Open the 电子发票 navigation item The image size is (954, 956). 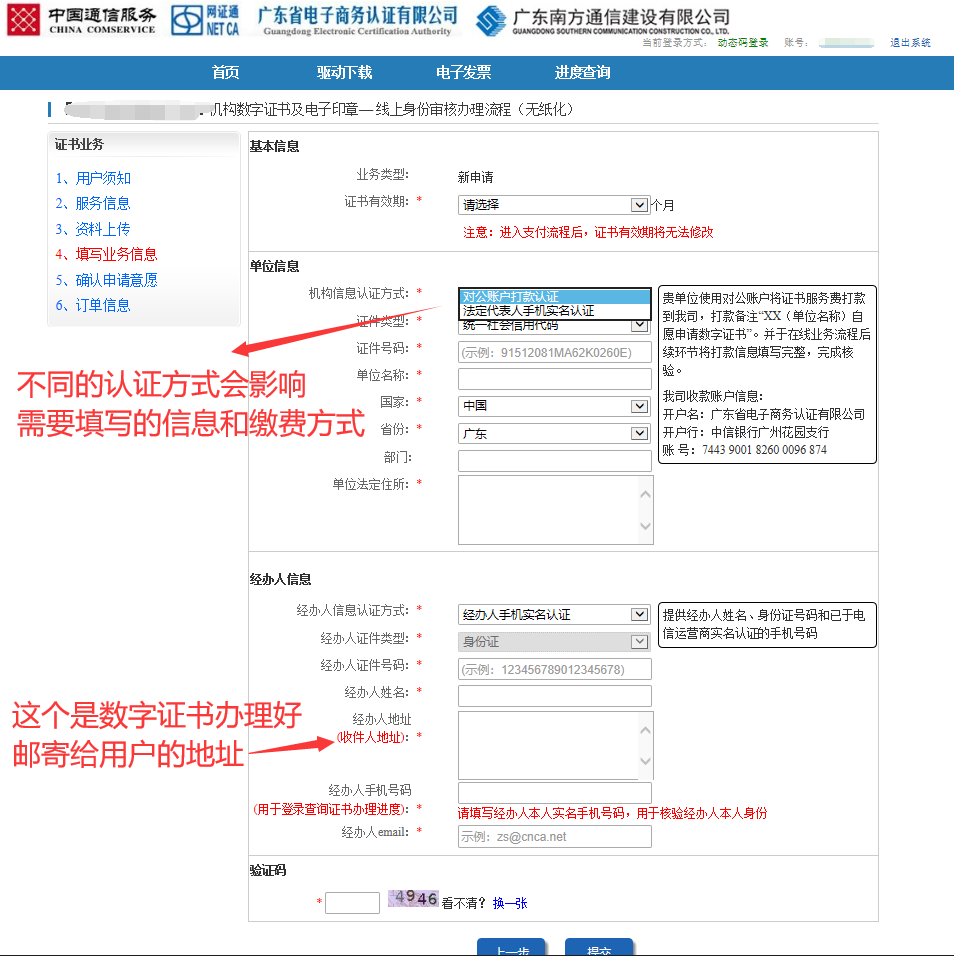[464, 73]
